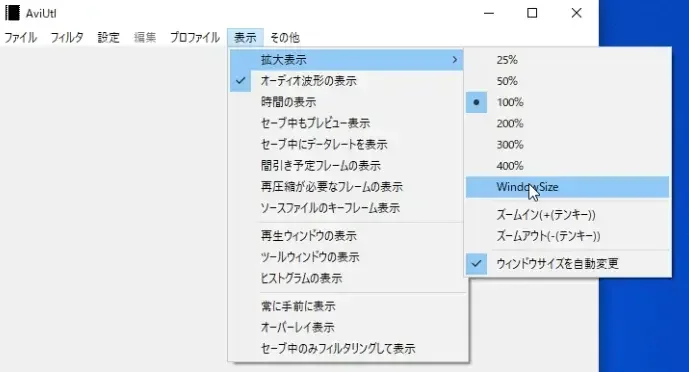Maximize the AviUtl window
The width and height of the screenshot is (689, 372).
[x=532, y=13]
